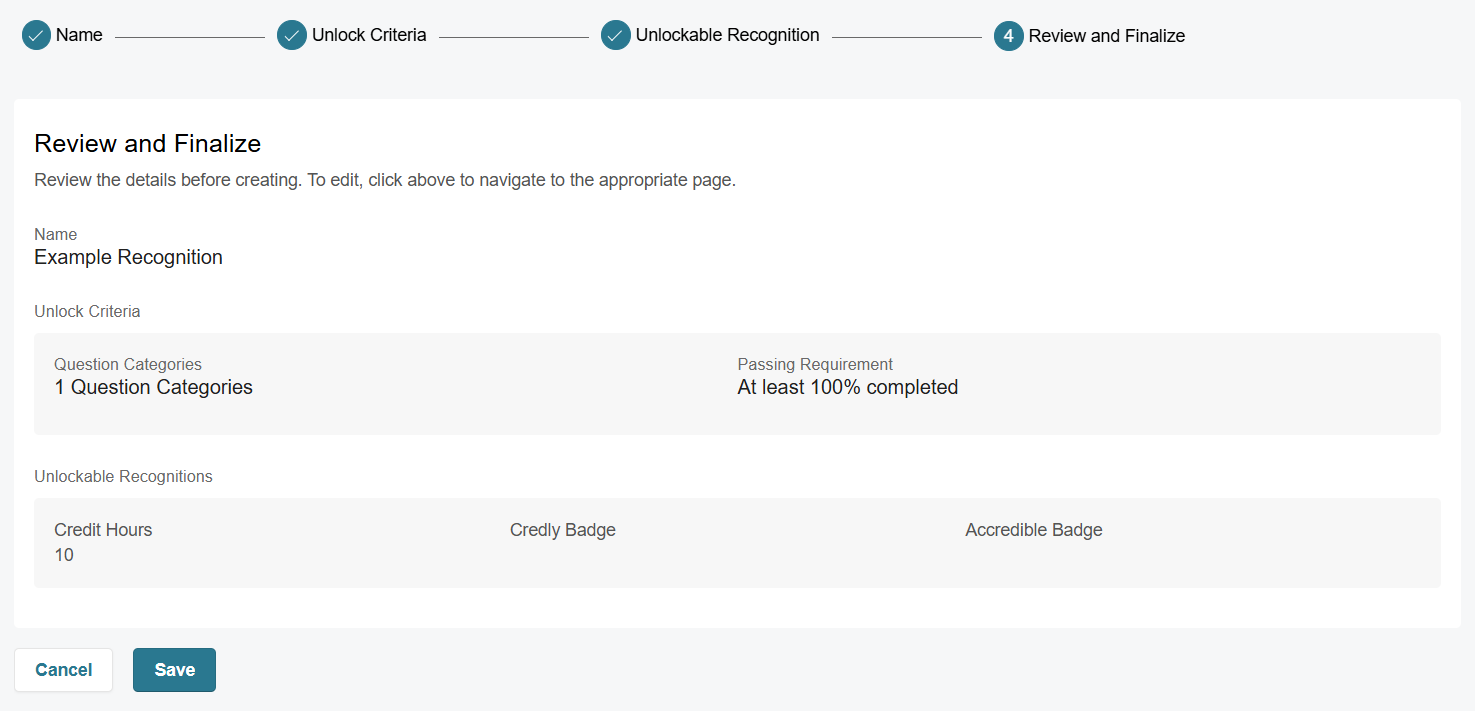
Task: Click the Credly Badge label
Action: point(562,530)
